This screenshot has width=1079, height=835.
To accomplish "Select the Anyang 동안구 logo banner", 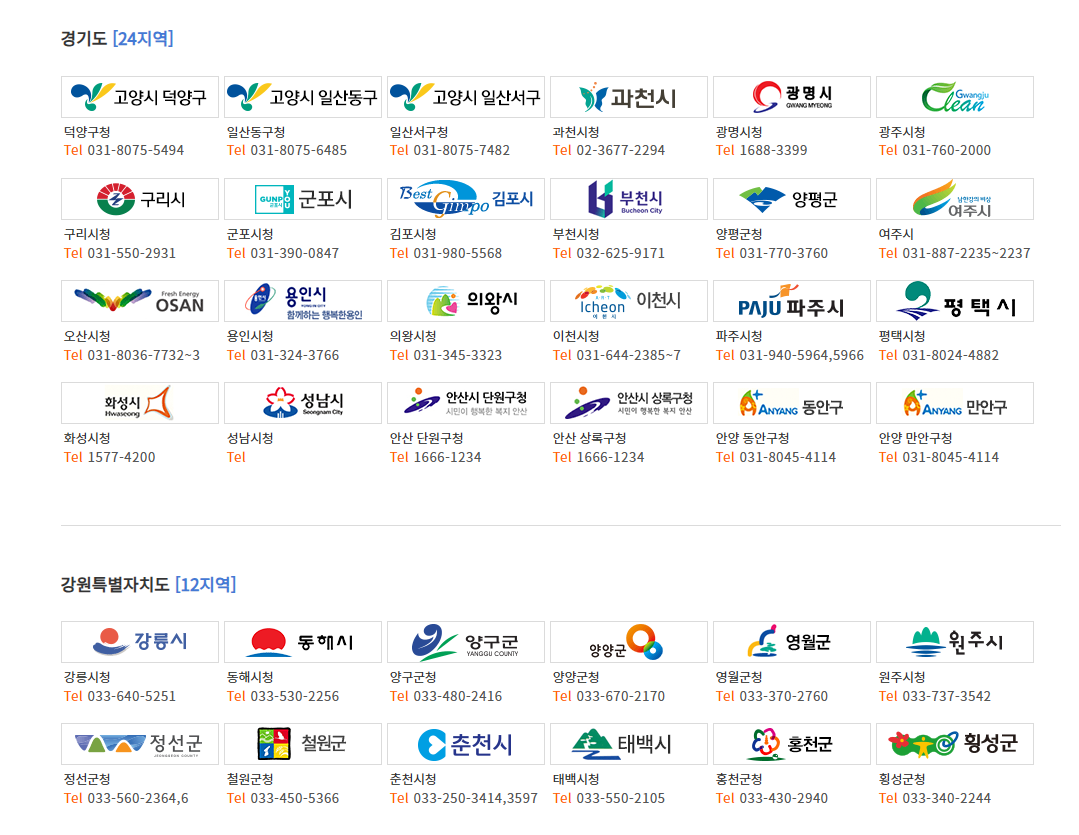I will [x=792, y=403].
